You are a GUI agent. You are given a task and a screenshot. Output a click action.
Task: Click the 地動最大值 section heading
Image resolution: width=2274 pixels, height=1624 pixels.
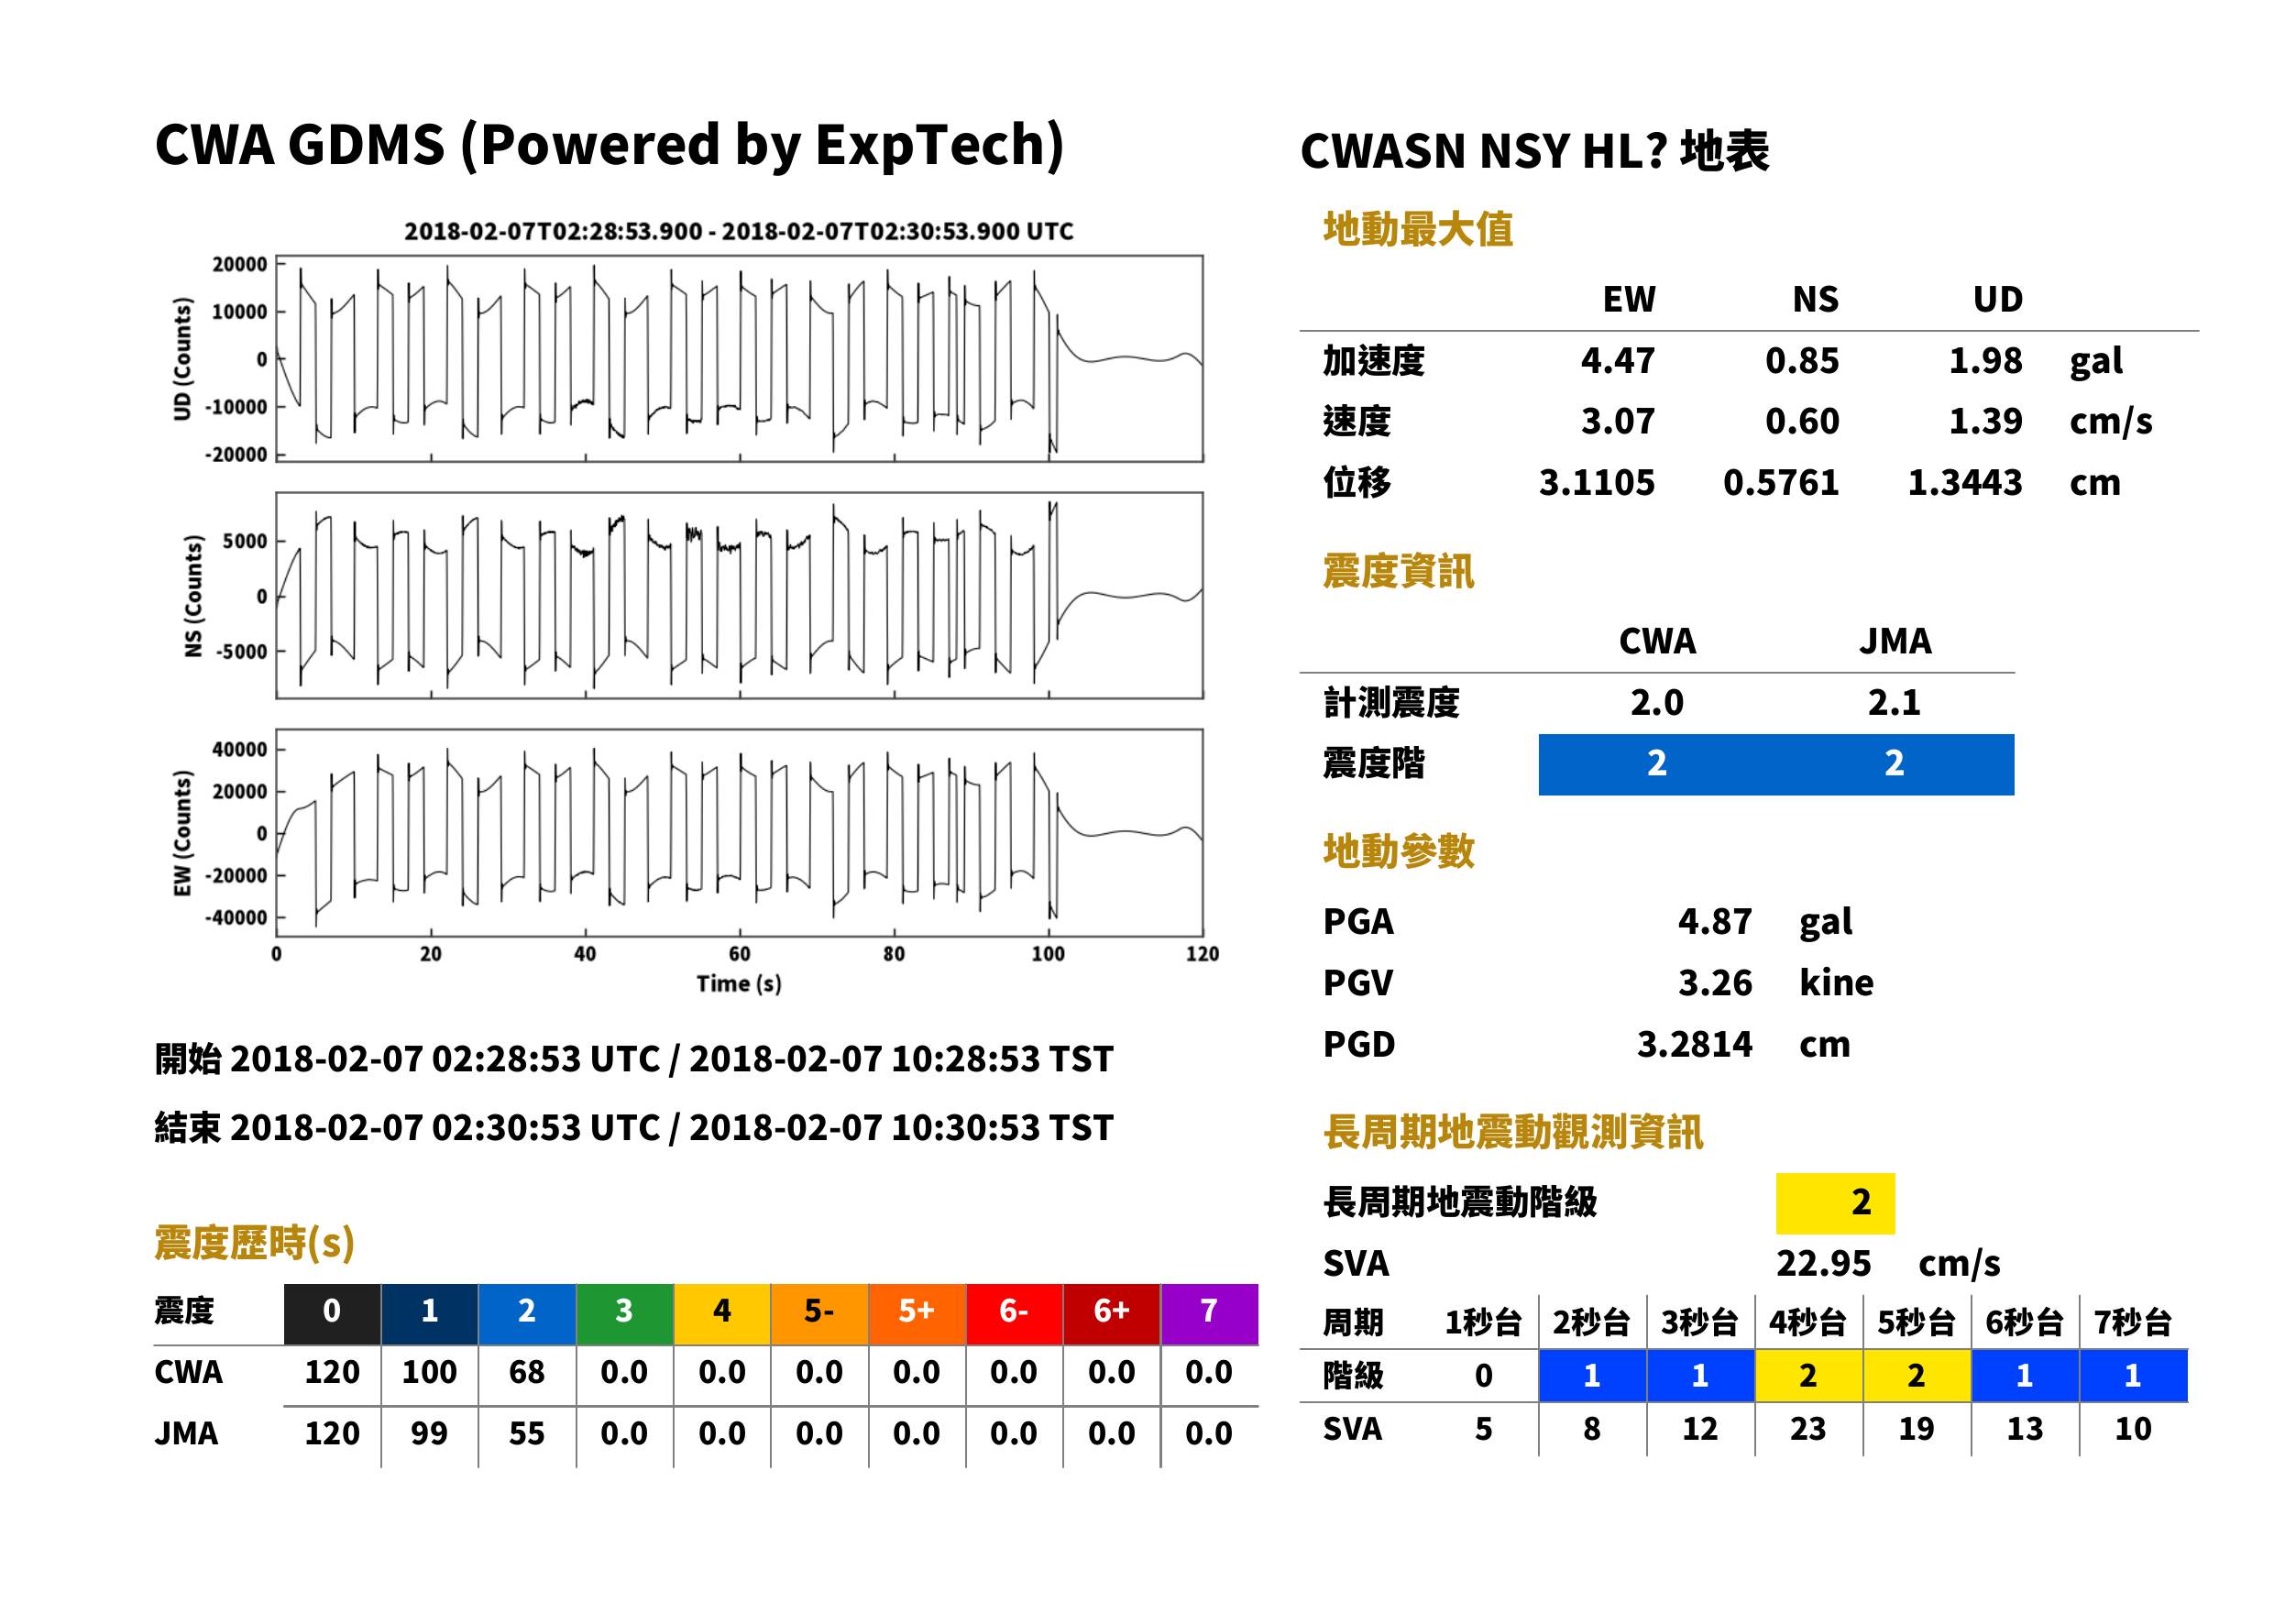pos(1418,229)
